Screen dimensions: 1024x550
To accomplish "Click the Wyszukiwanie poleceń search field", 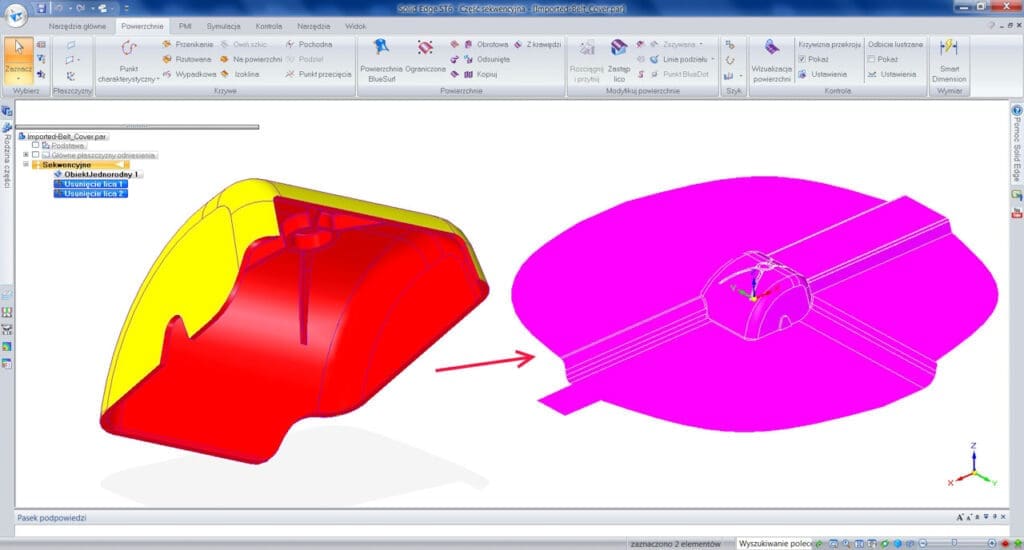I will click(774, 543).
